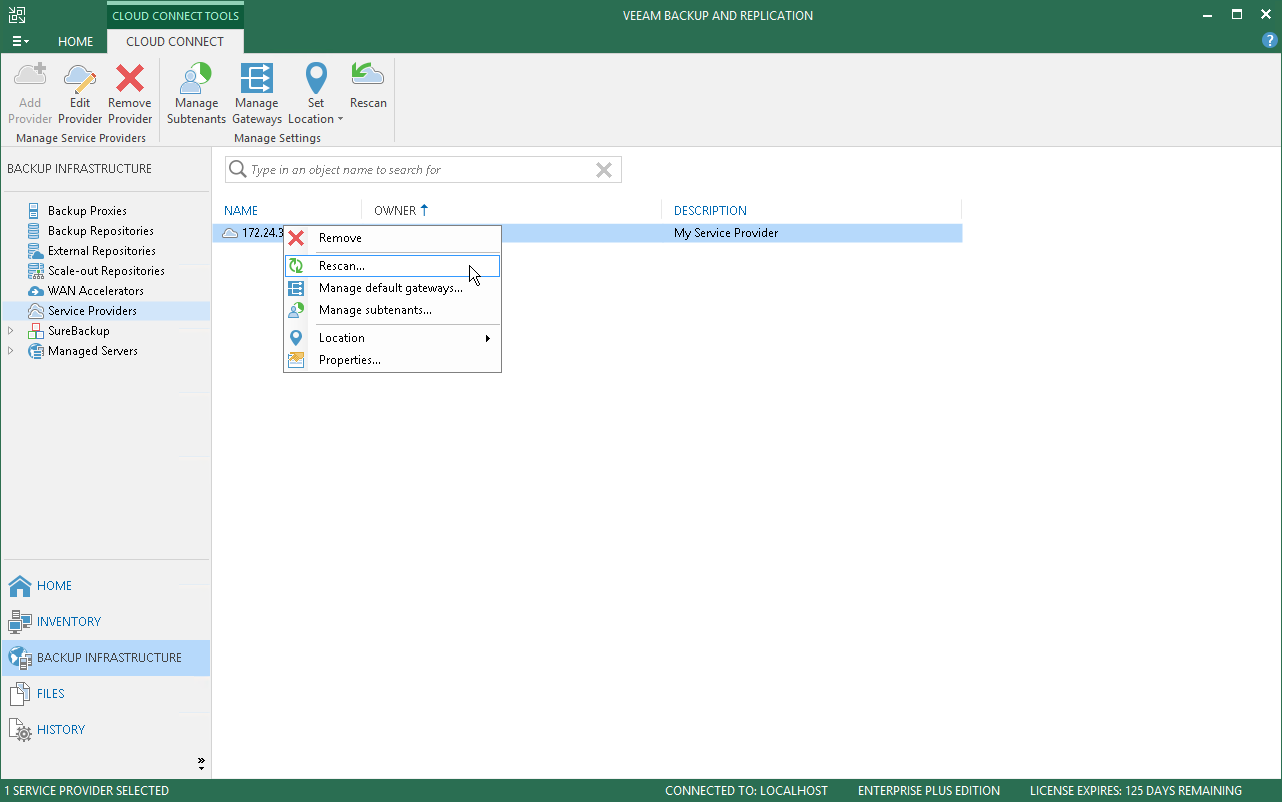Screen dimensions: 1282x802
Task: Click the External Repositories tree icon
Action: pyautogui.click(x=36, y=251)
